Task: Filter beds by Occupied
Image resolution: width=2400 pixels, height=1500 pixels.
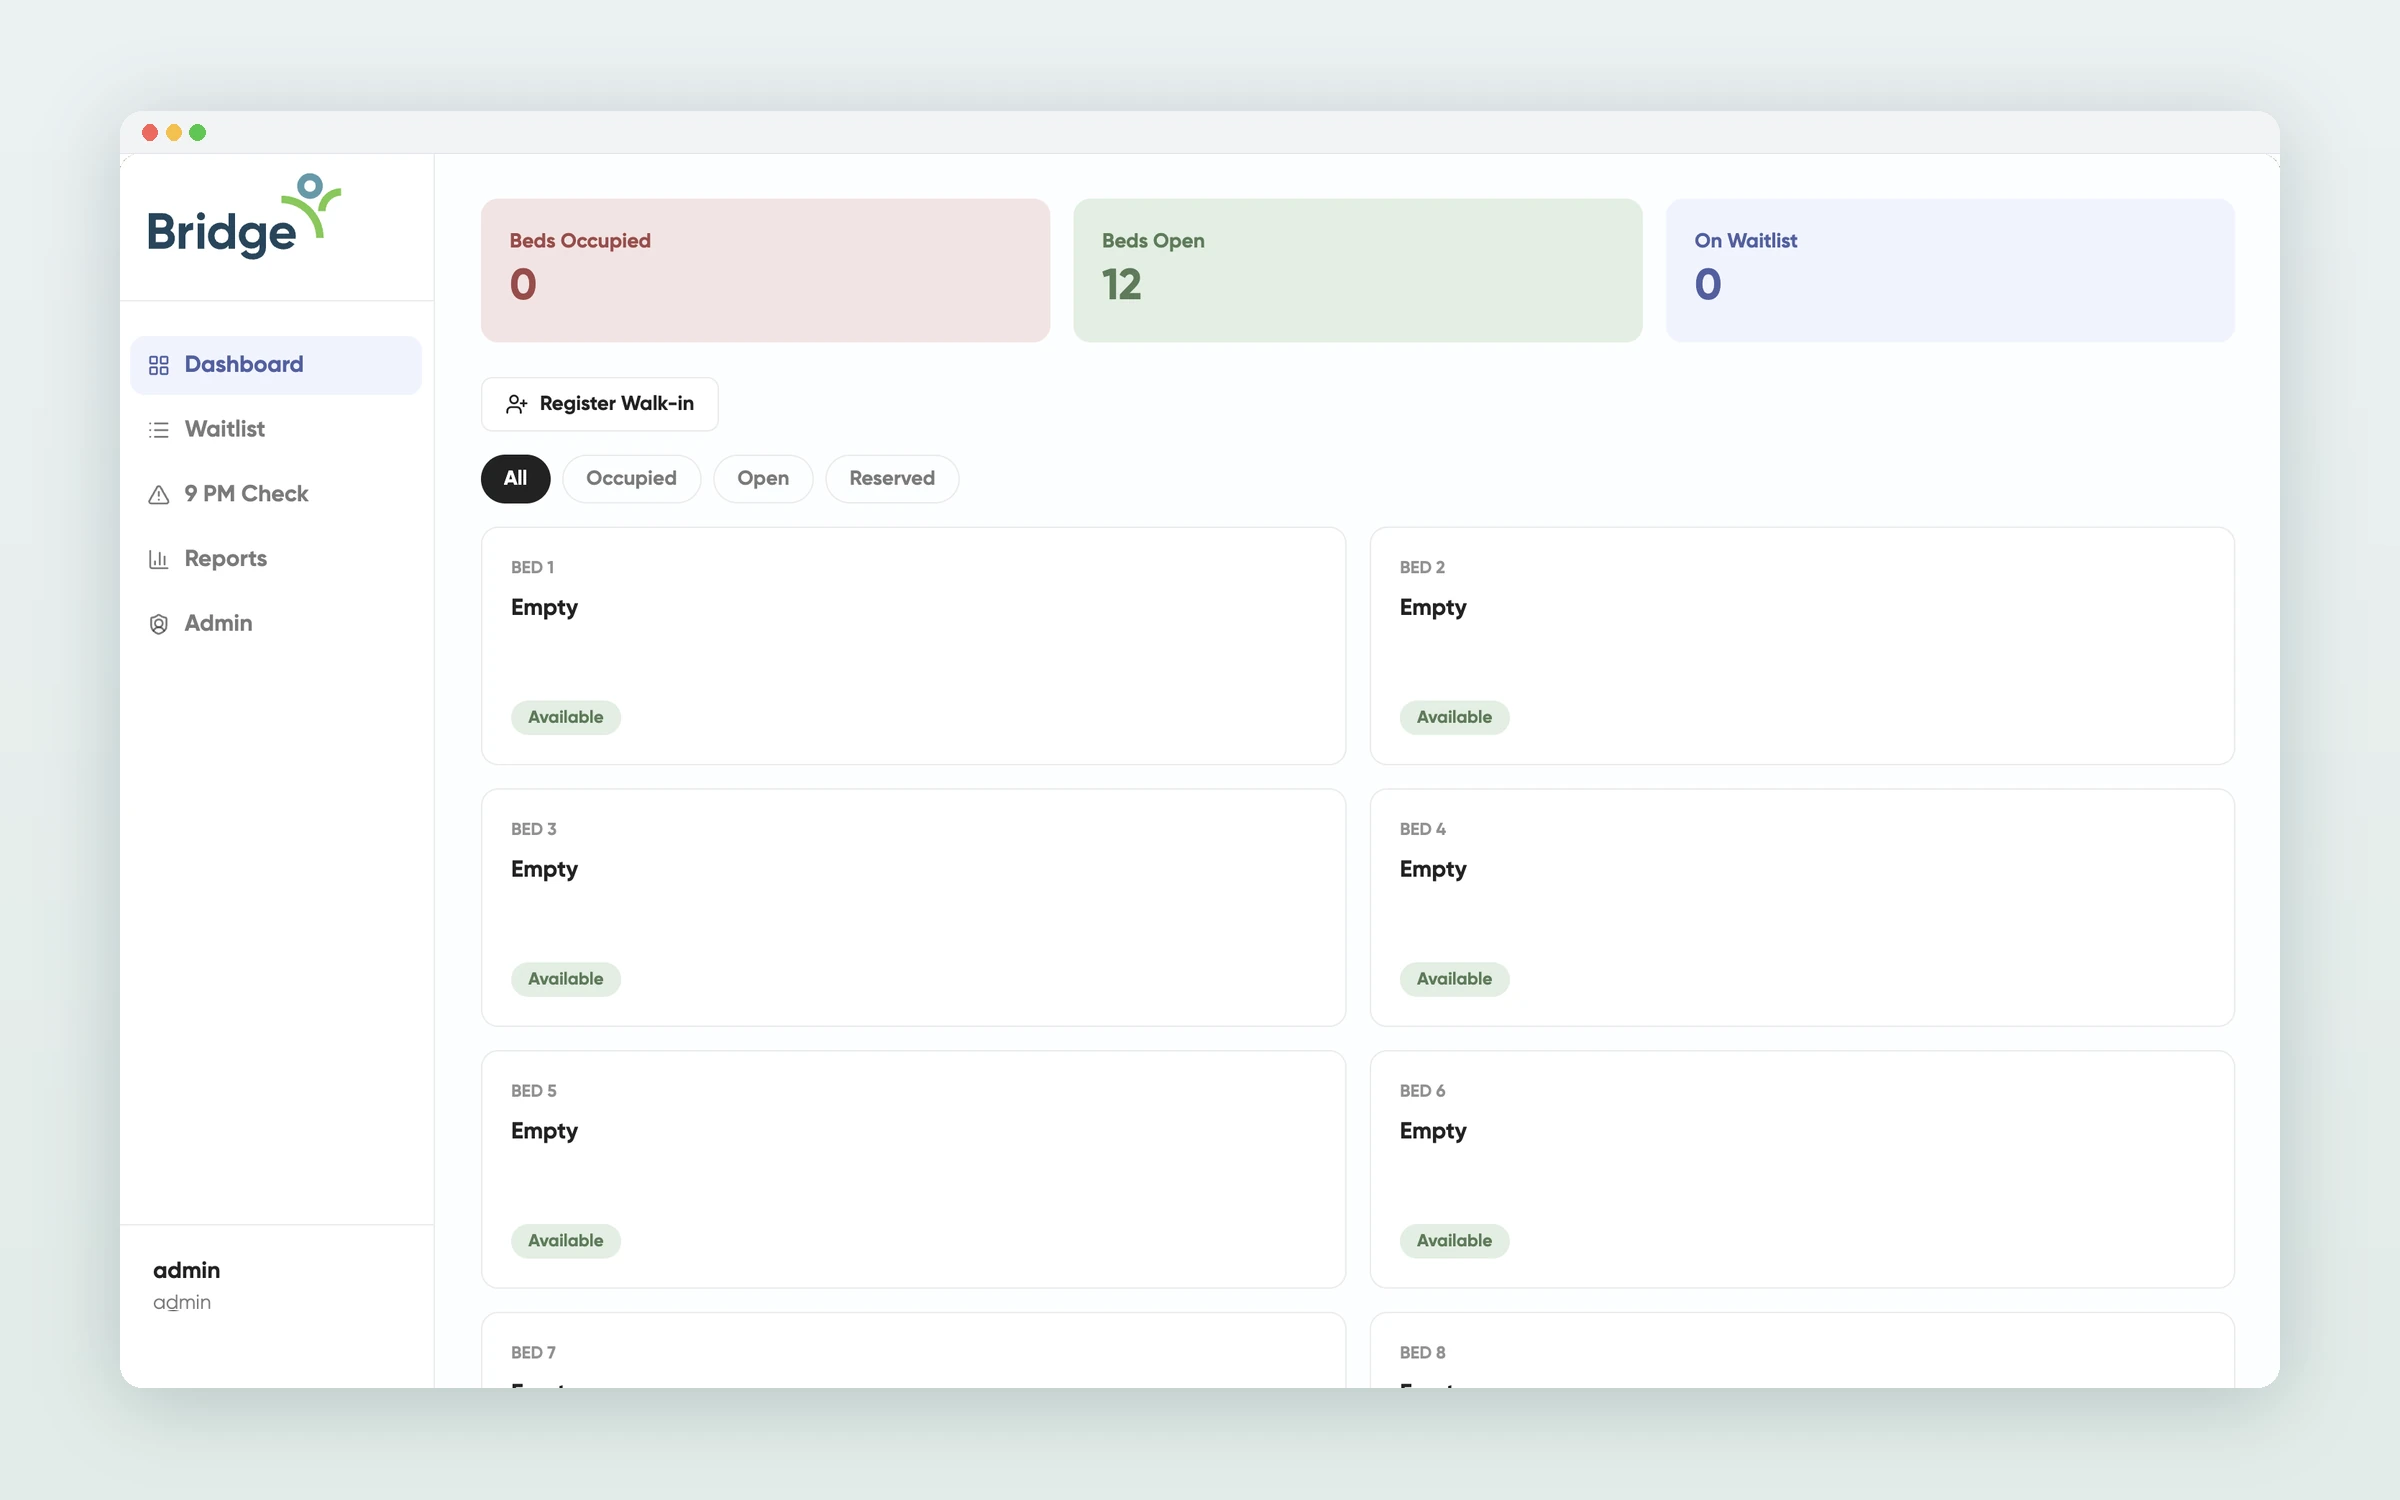Action: pos(631,479)
